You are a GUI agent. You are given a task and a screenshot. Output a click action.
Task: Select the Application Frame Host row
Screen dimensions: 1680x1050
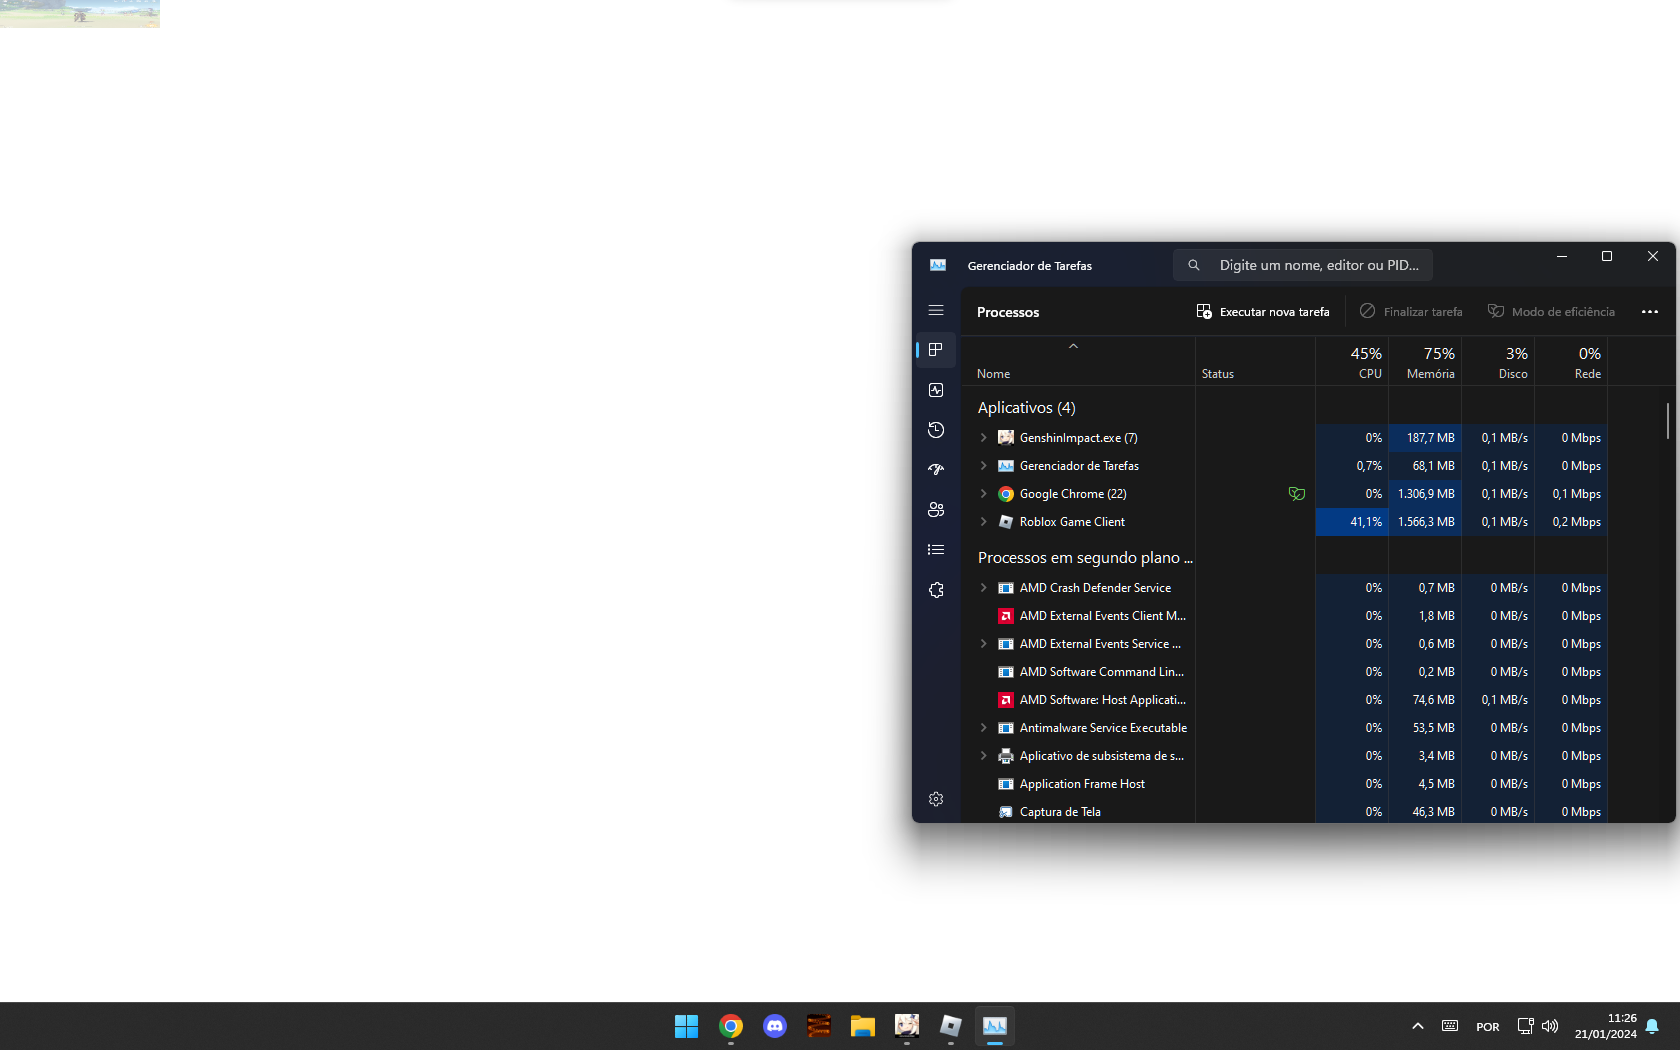[1285, 784]
